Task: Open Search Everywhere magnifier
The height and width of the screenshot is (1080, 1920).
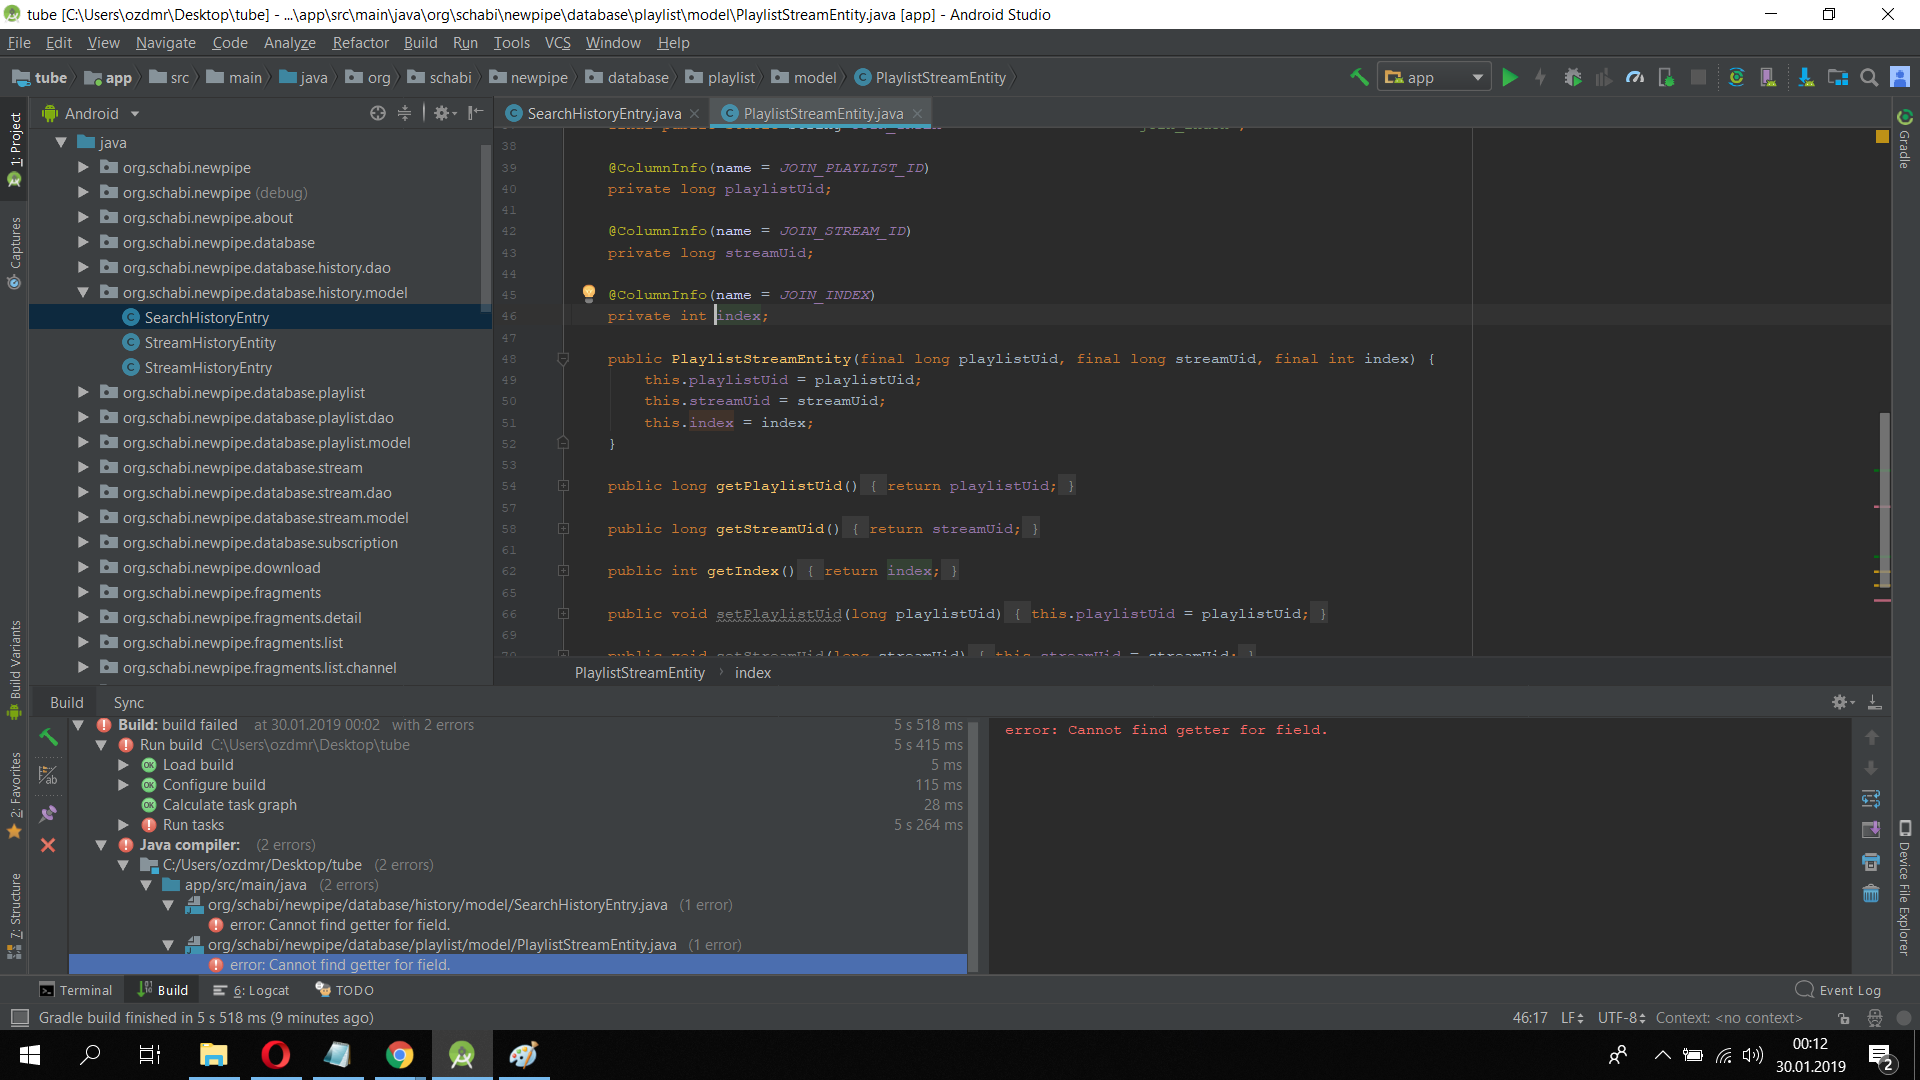Action: pyautogui.click(x=1869, y=77)
